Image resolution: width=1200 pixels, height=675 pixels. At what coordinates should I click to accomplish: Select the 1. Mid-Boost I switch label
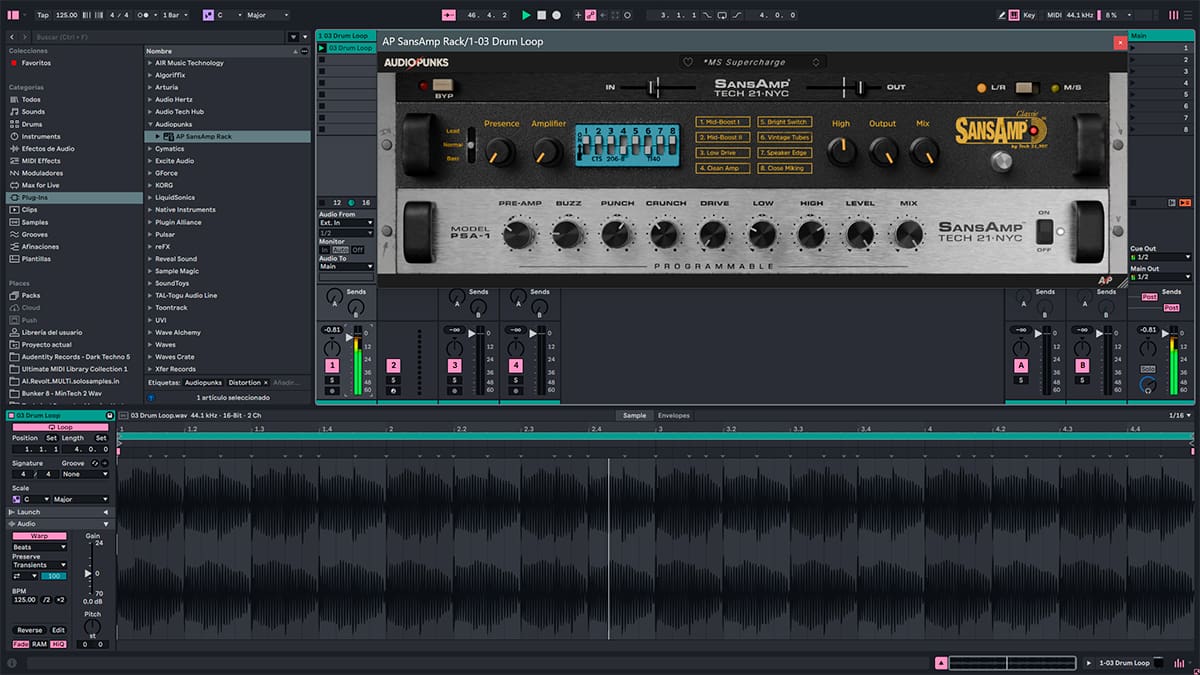tap(723, 122)
